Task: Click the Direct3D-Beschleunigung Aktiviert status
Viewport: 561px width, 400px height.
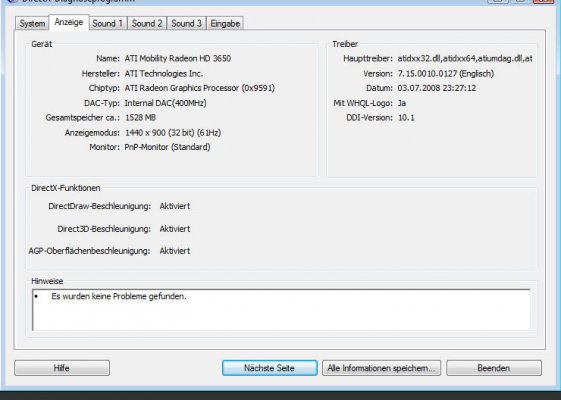Action: click(175, 229)
